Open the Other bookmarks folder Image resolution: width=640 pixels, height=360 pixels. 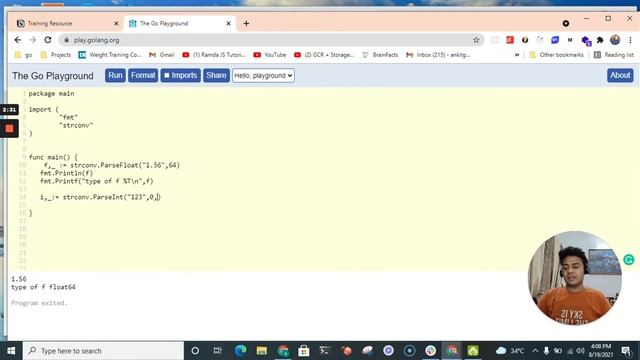tap(556, 55)
